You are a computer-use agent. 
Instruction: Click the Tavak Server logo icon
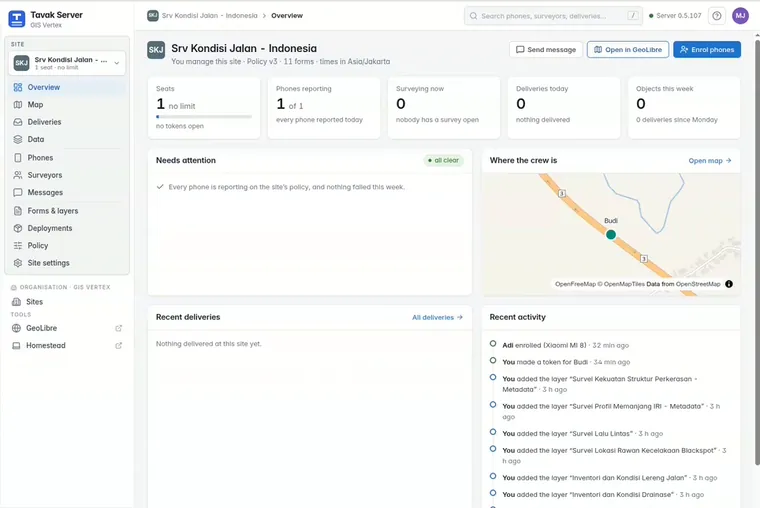pos(17,19)
